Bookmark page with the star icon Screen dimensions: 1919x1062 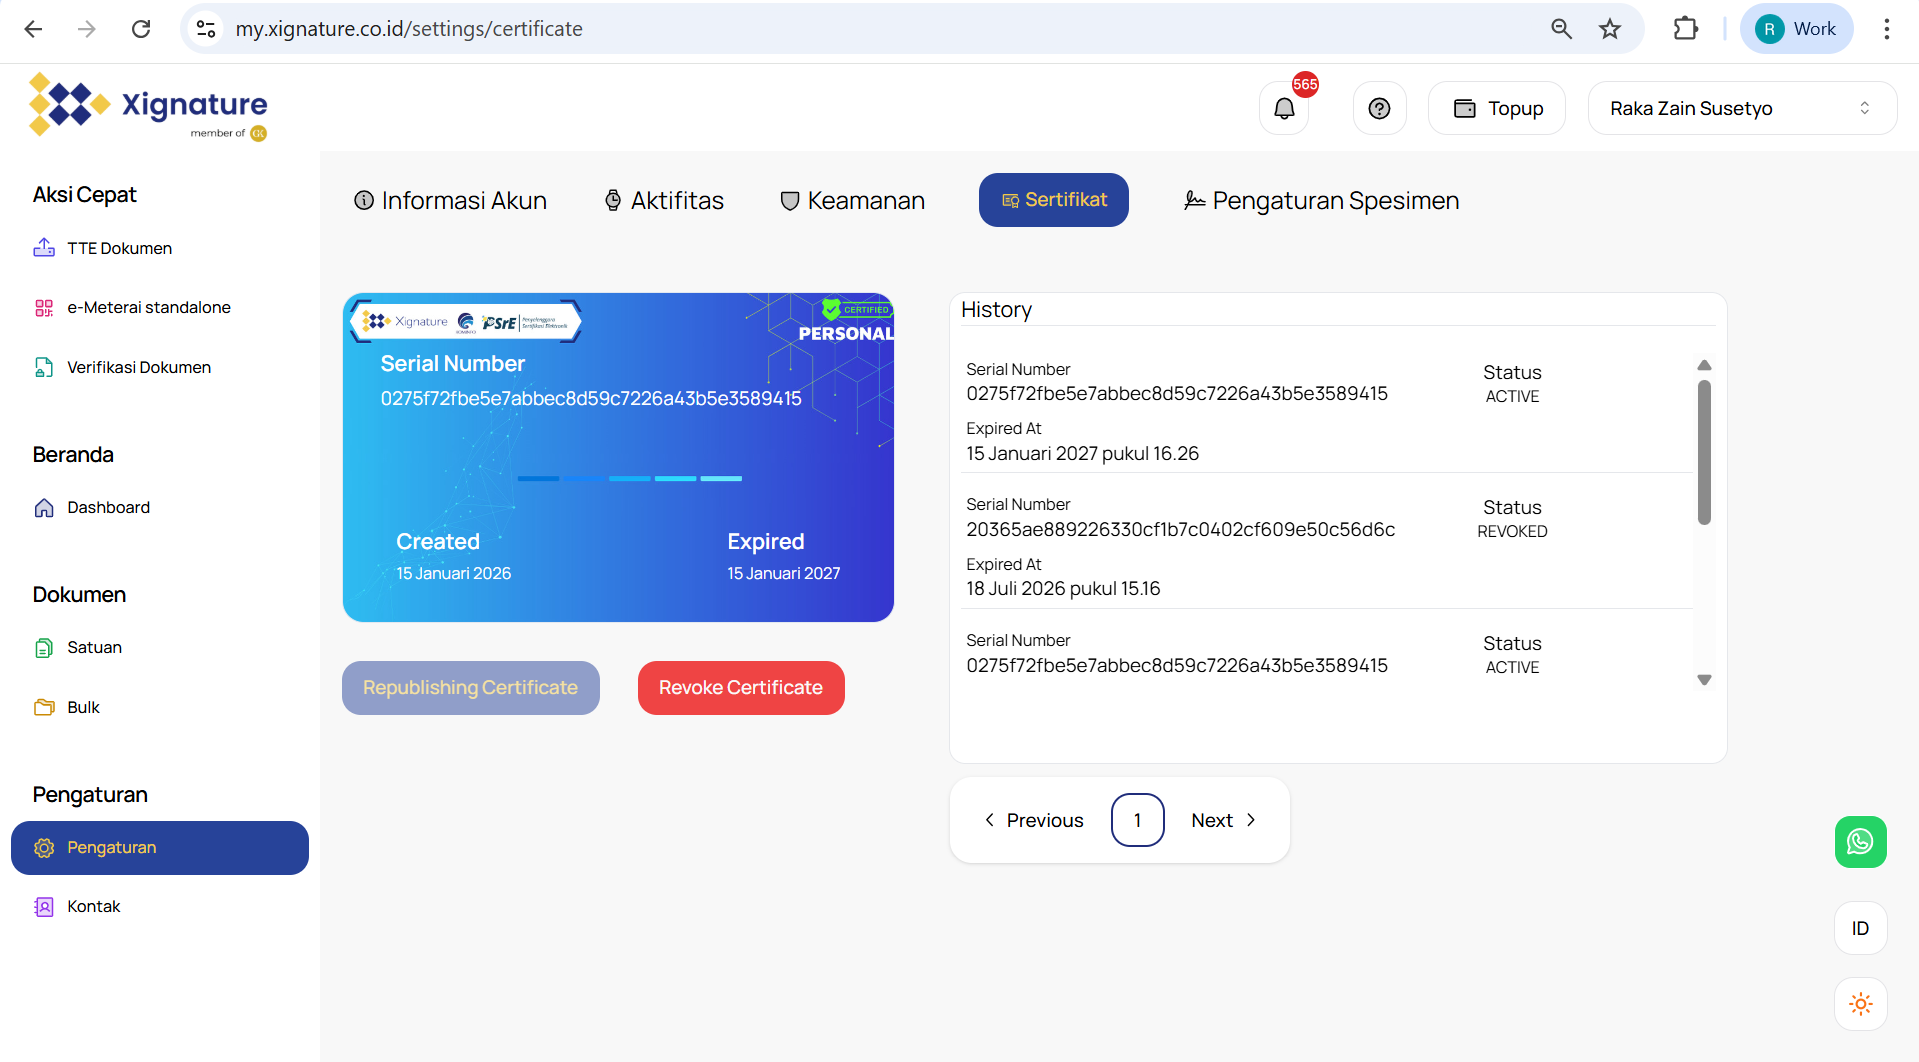tap(1609, 29)
